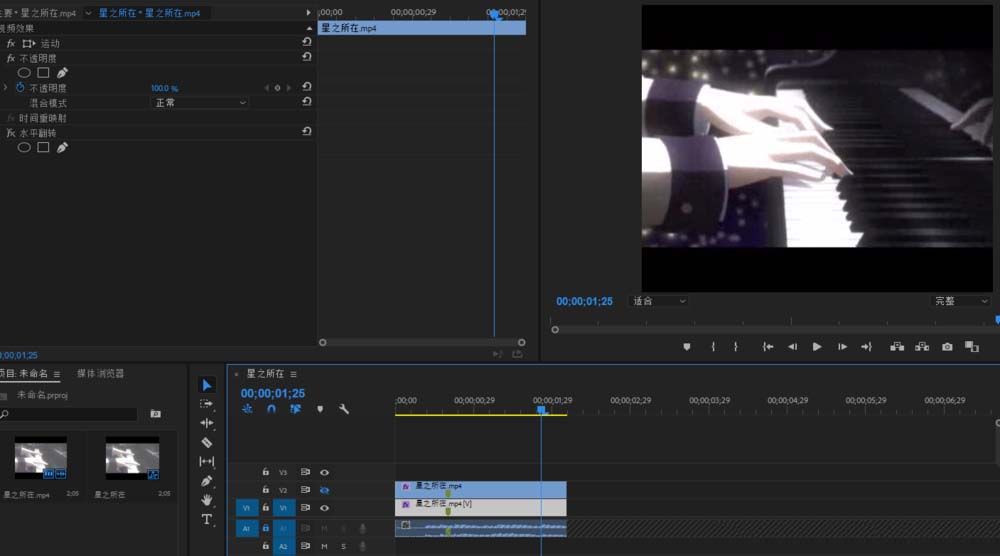Toggle effect controls timeline view arrow
Image resolution: width=1000 pixels, height=556 pixels.
[x=309, y=12]
